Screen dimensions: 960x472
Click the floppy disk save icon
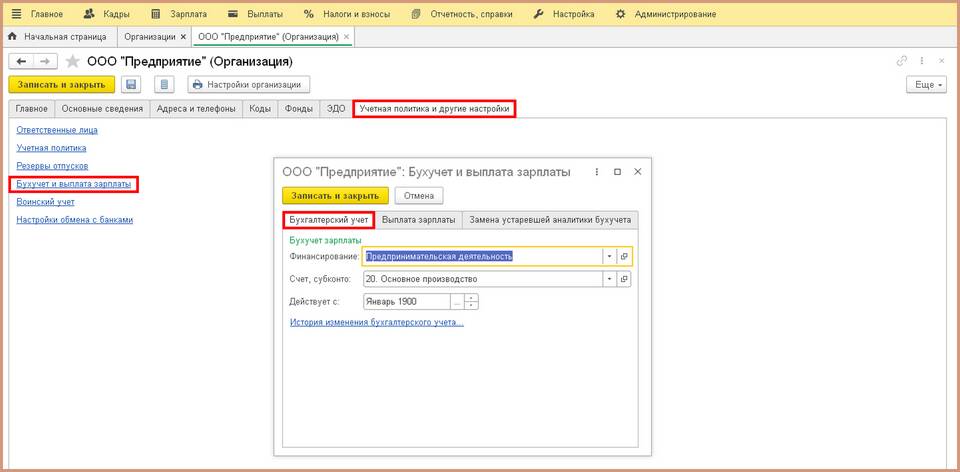pyautogui.click(x=132, y=85)
